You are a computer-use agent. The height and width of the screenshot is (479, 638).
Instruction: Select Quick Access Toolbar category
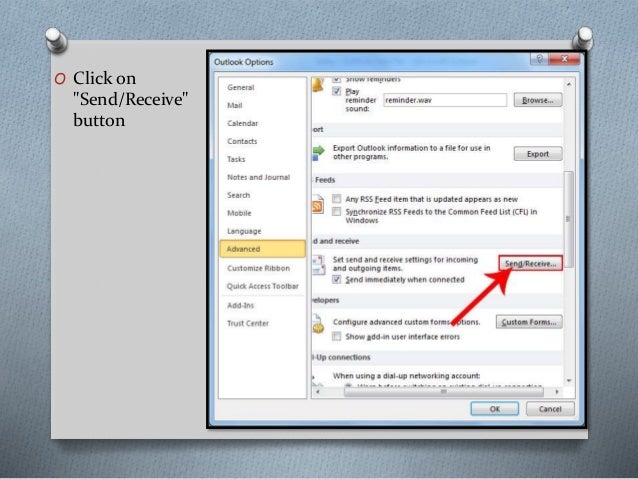[x=262, y=286]
